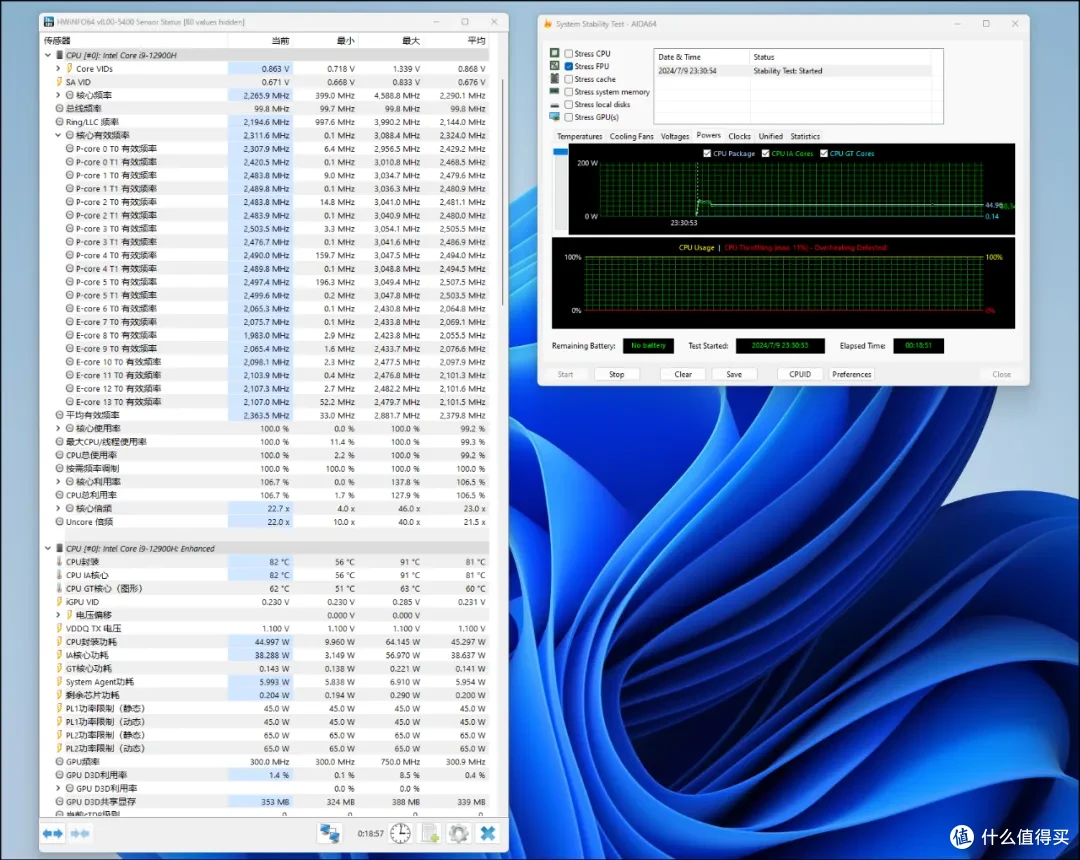Click the blue horizontal progress bar above the power graph
Viewport: 1080px width, 860px height.
click(562, 151)
